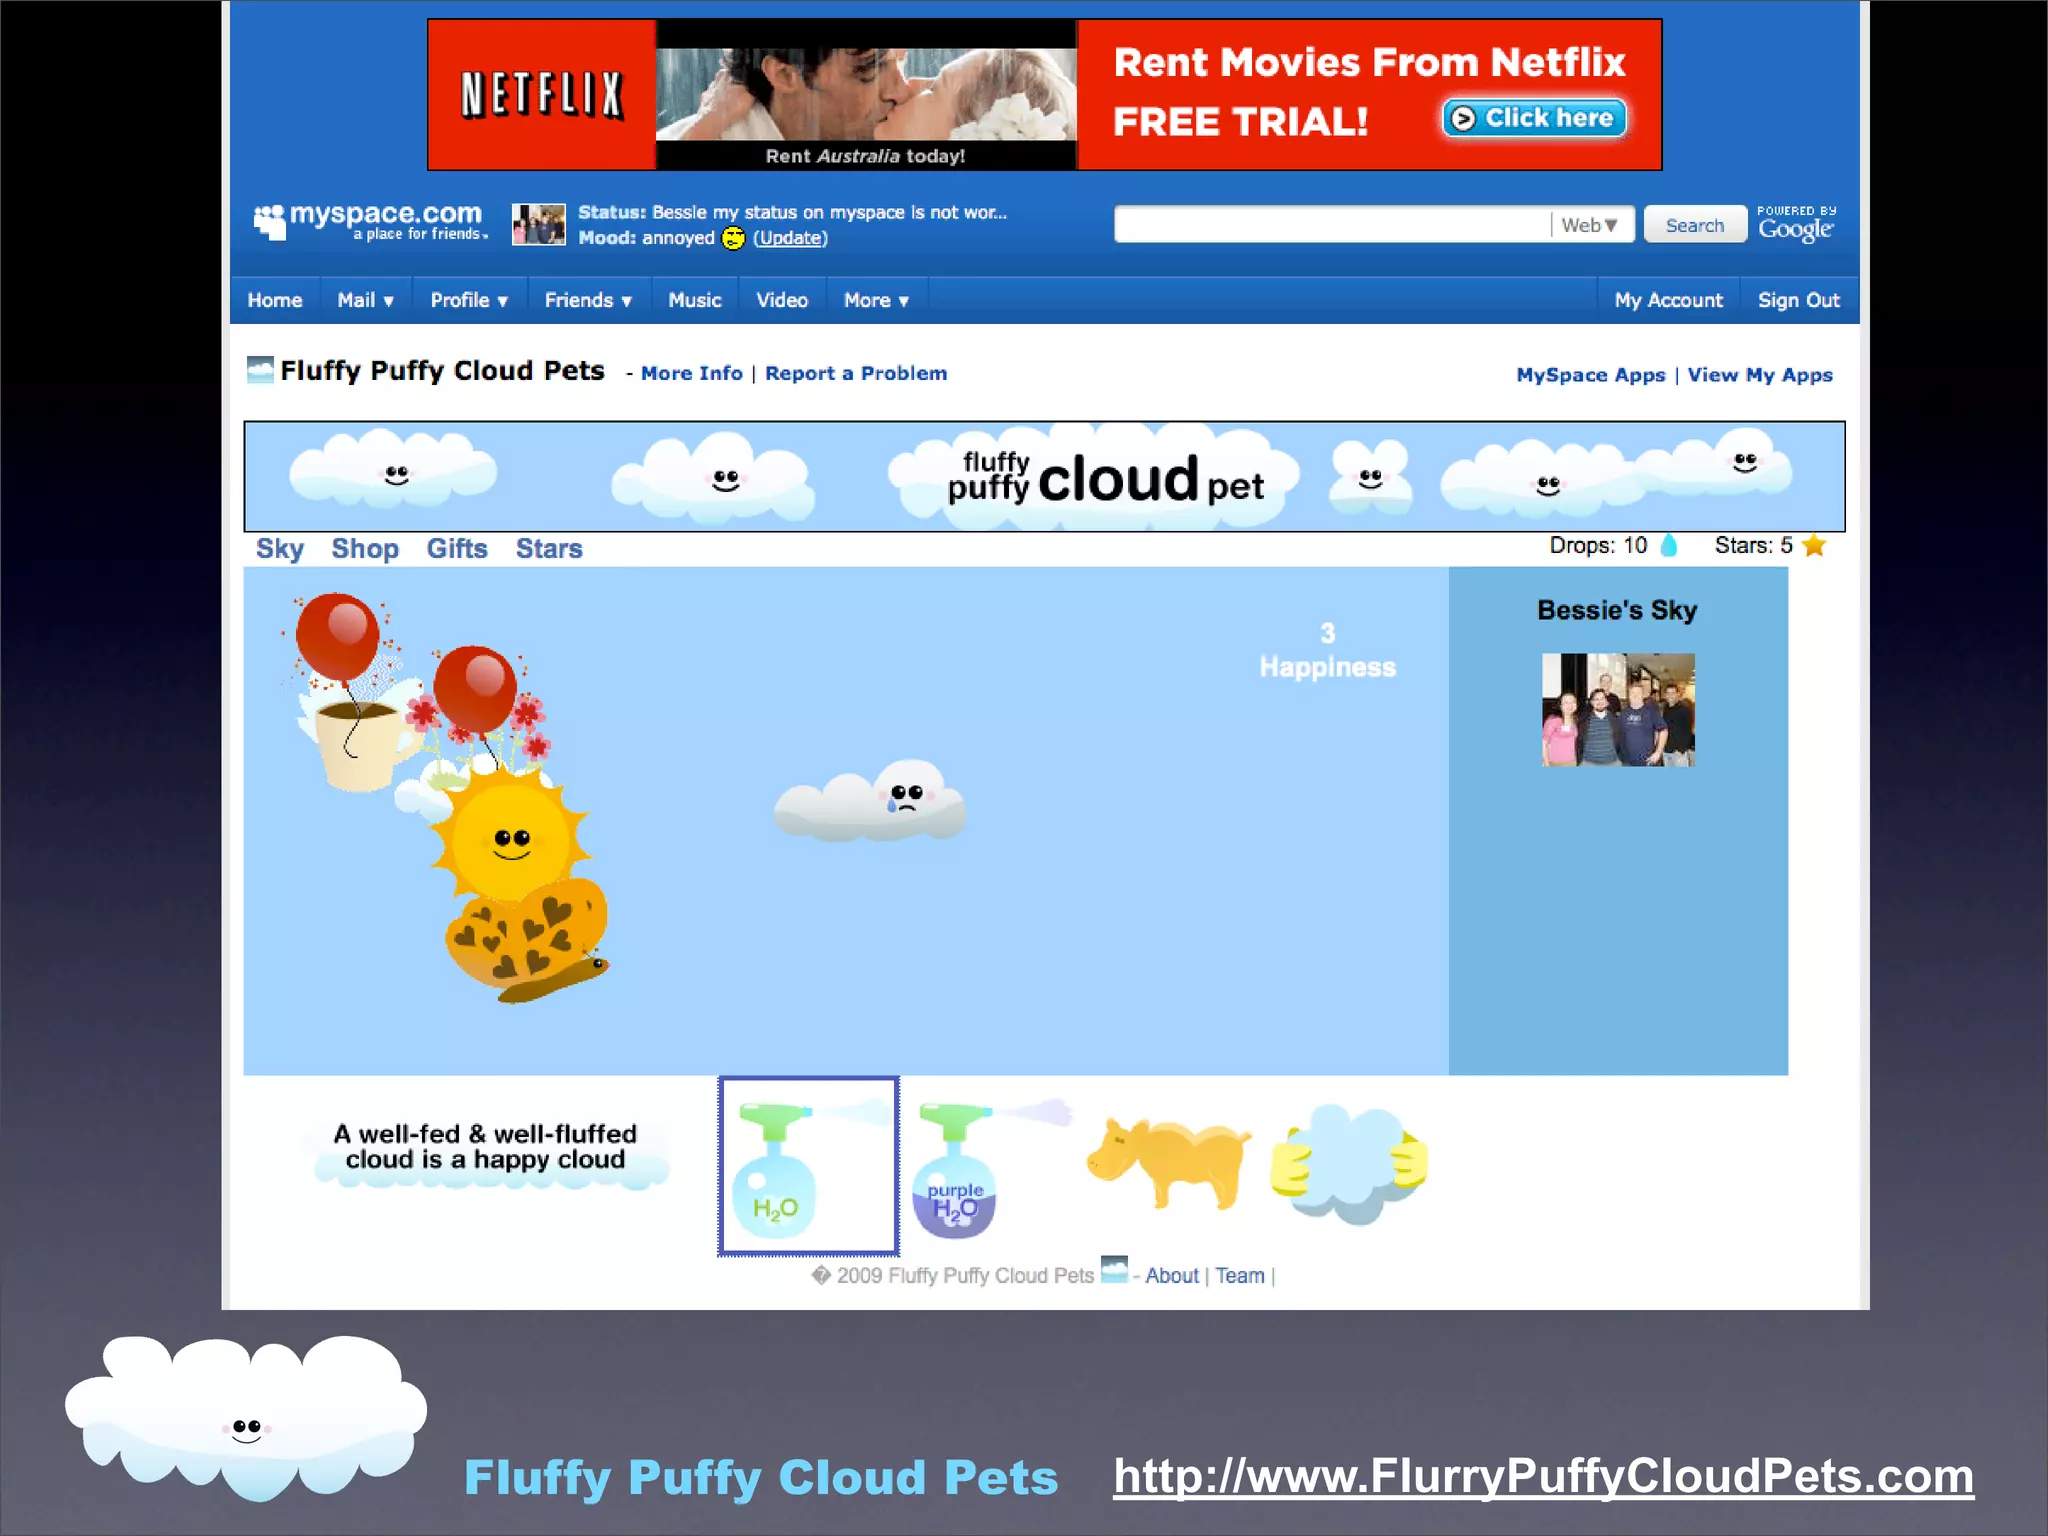
Task: Expand the Profile dropdown menu
Action: point(469,300)
